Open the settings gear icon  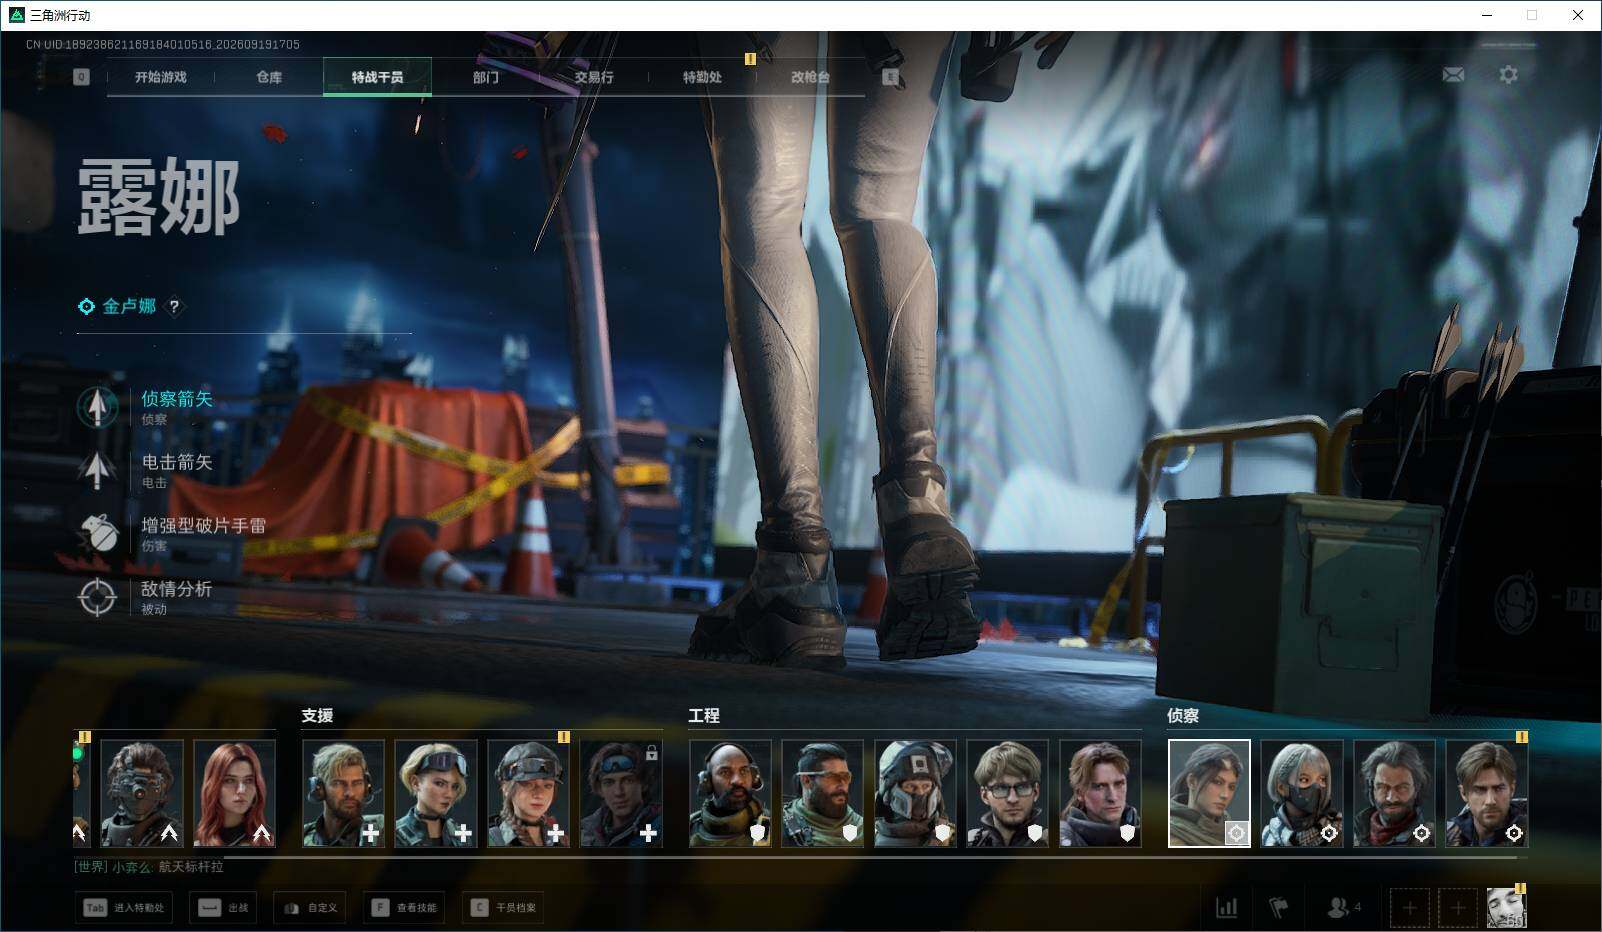(1508, 74)
